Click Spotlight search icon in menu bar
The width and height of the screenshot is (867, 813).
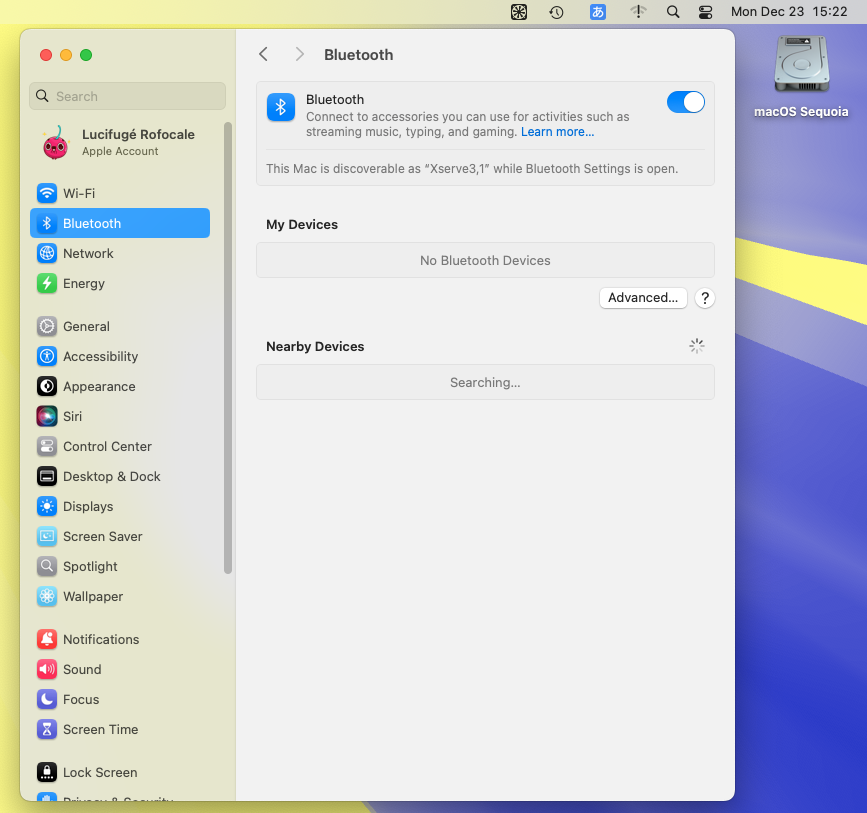[x=673, y=12]
